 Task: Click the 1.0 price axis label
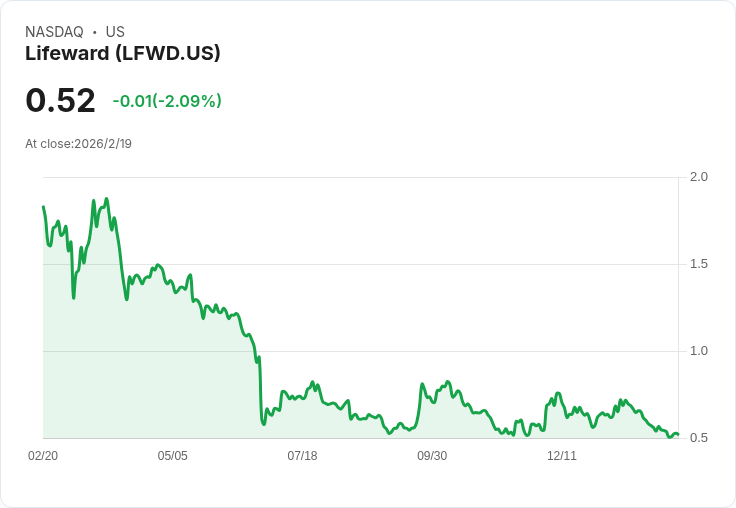[699, 351]
